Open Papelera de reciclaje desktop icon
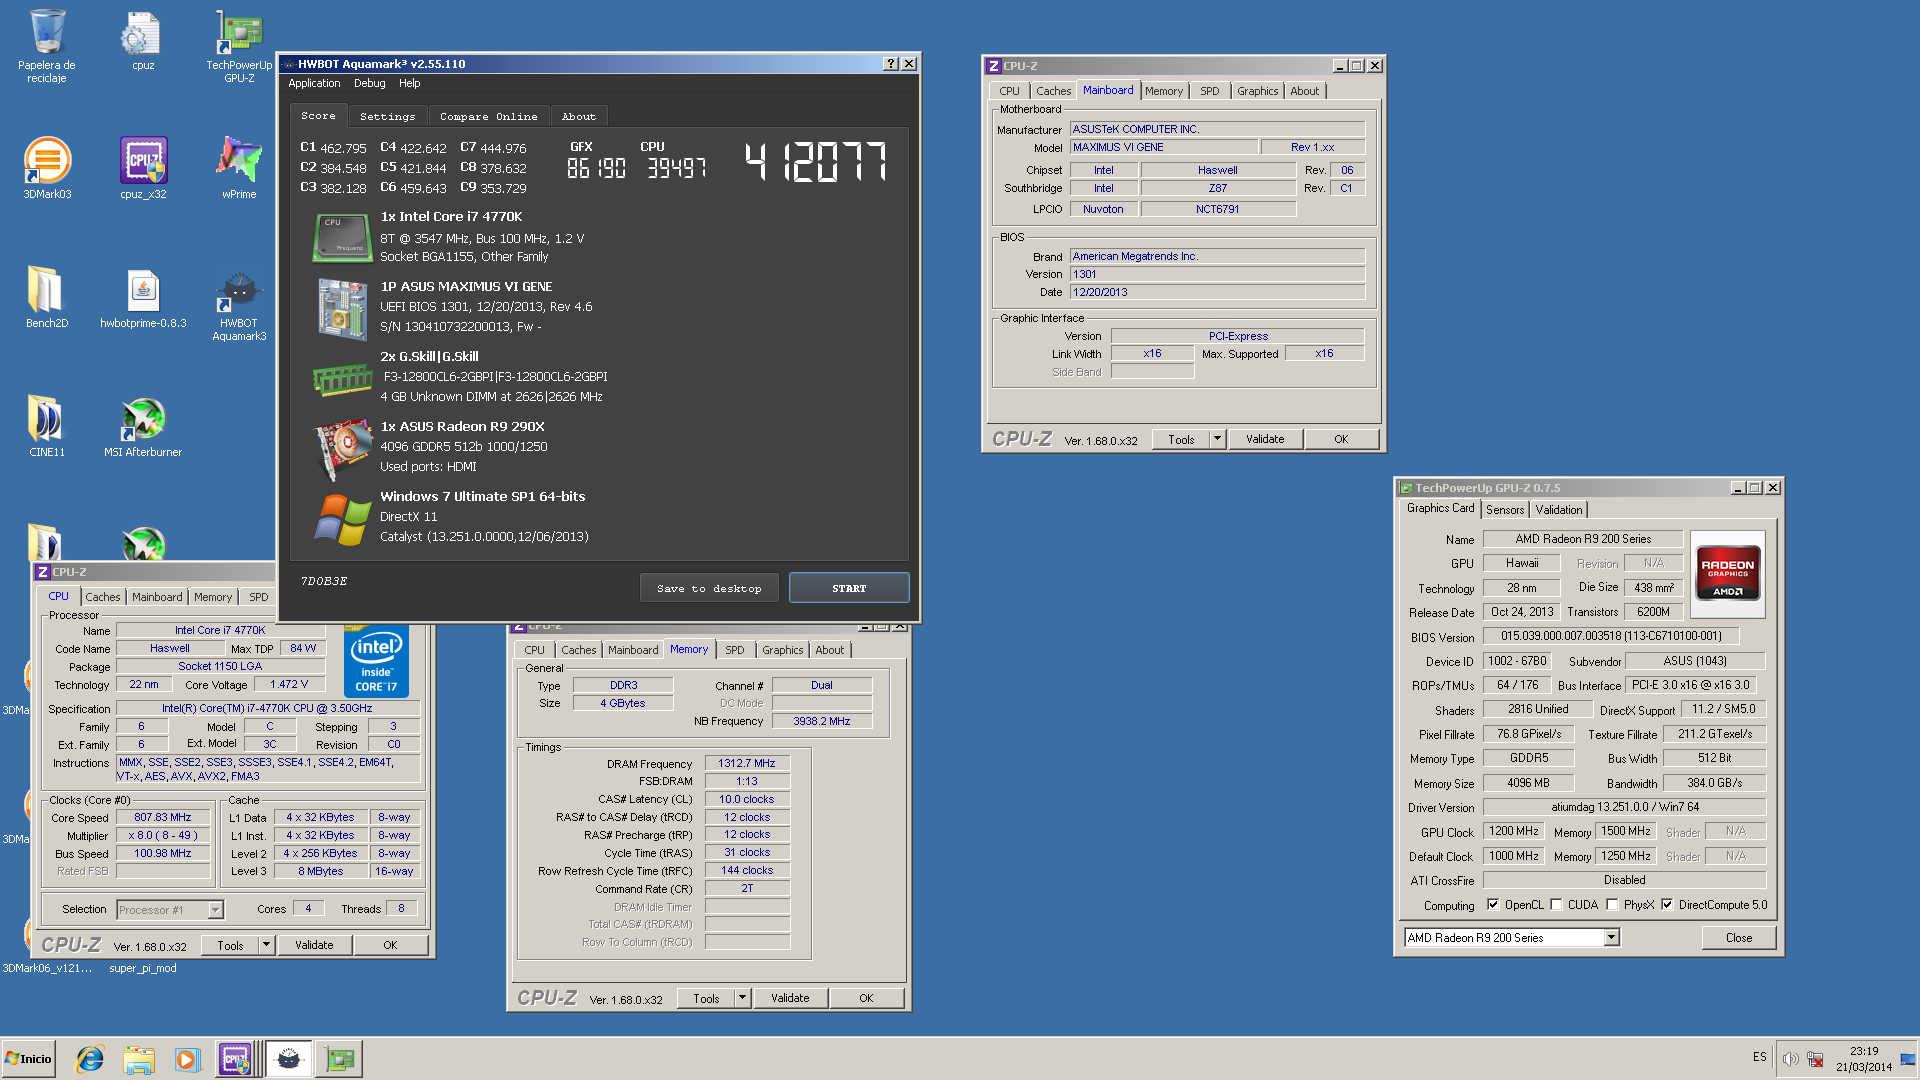This screenshot has height=1080, width=1920. [47, 45]
